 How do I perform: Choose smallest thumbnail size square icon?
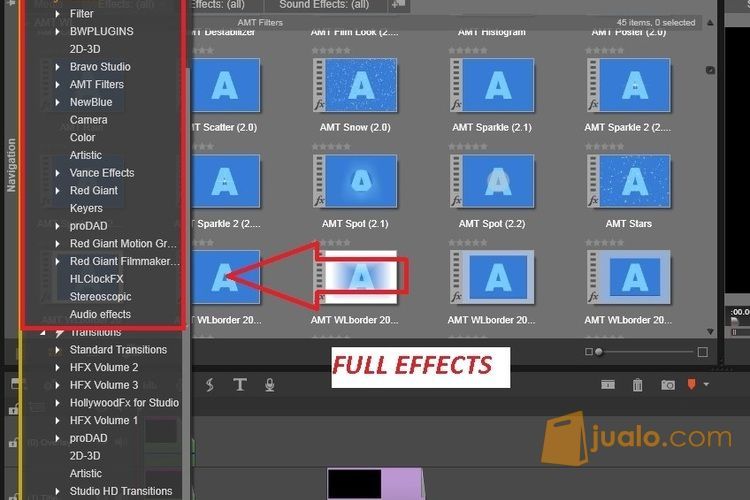click(x=589, y=352)
